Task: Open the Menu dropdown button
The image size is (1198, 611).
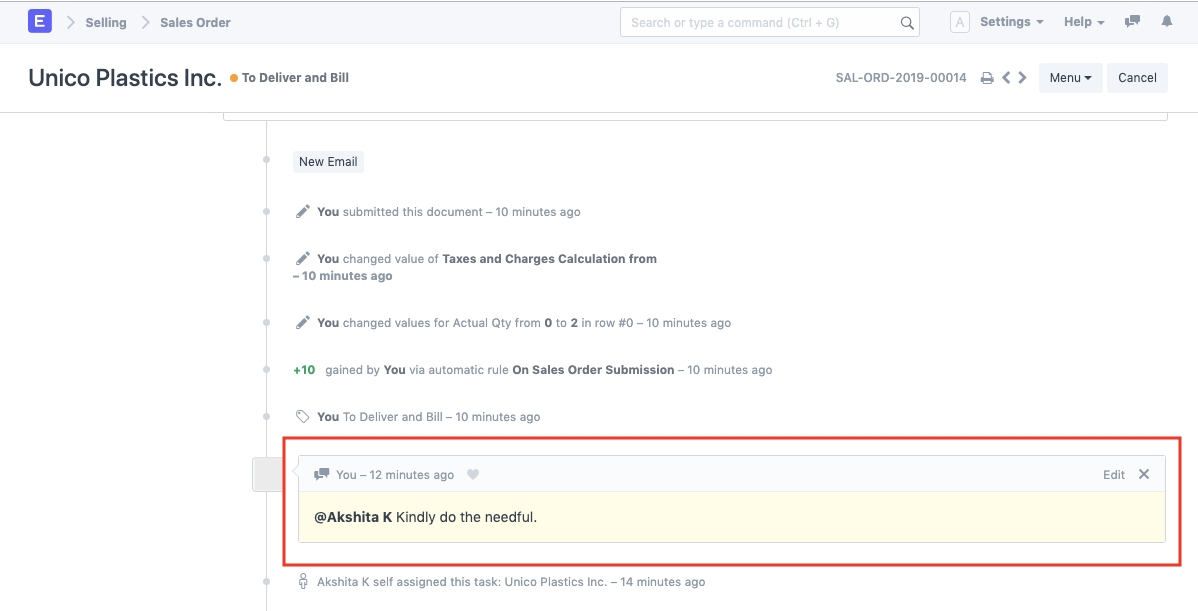Action: click(1070, 78)
